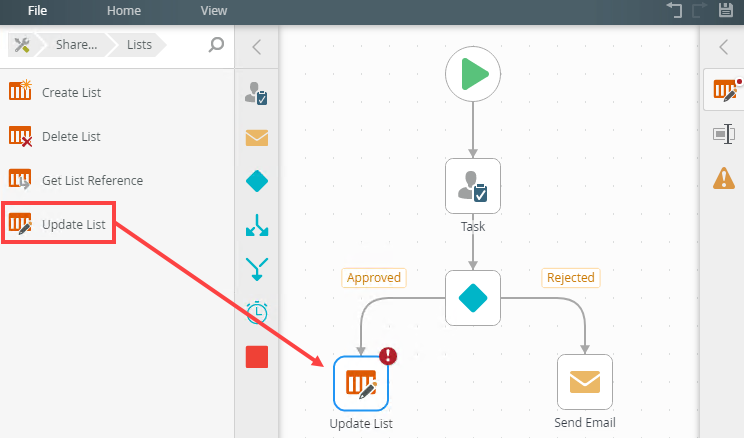Select the Delete List step

pyautogui.click(x=71, y=137)
